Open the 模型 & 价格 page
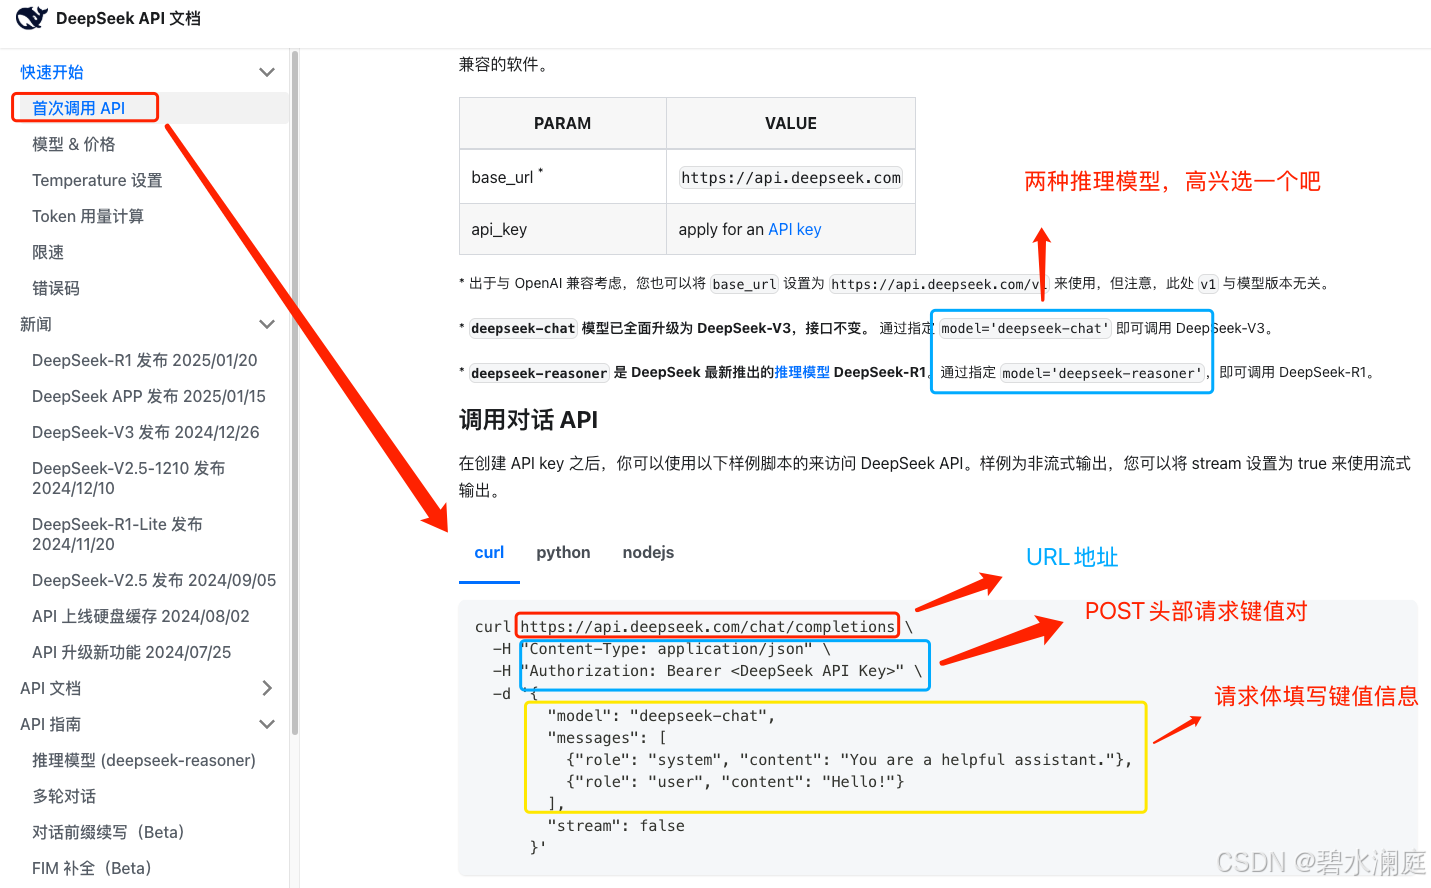Screen dimensions: 1431x888 pyautogui.click(x=74, y=144)
